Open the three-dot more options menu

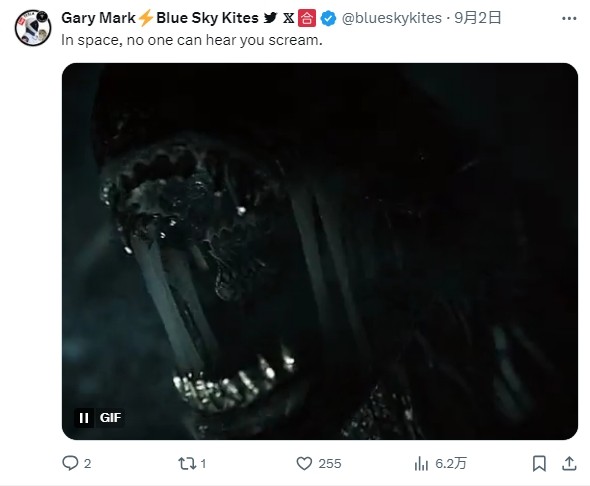pos(569,18)
